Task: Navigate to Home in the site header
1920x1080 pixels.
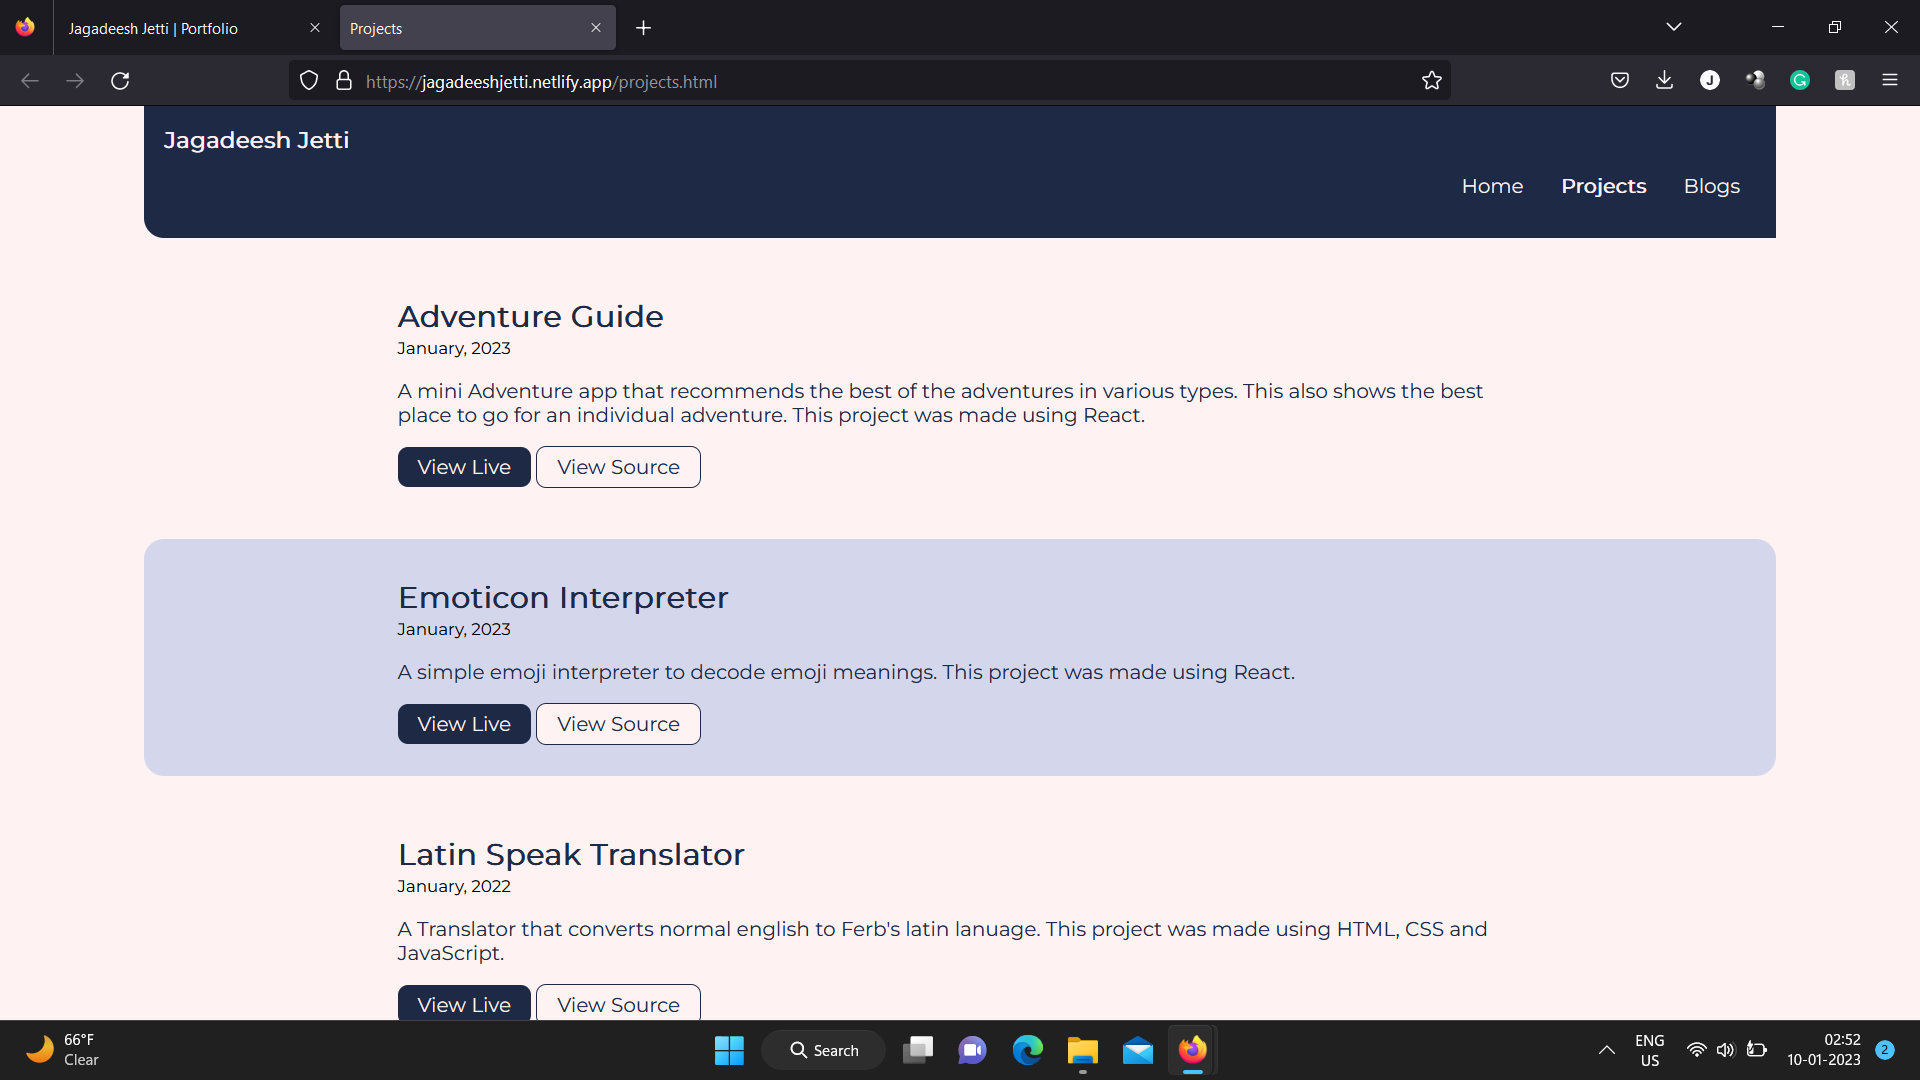Action: [1492, 186]
